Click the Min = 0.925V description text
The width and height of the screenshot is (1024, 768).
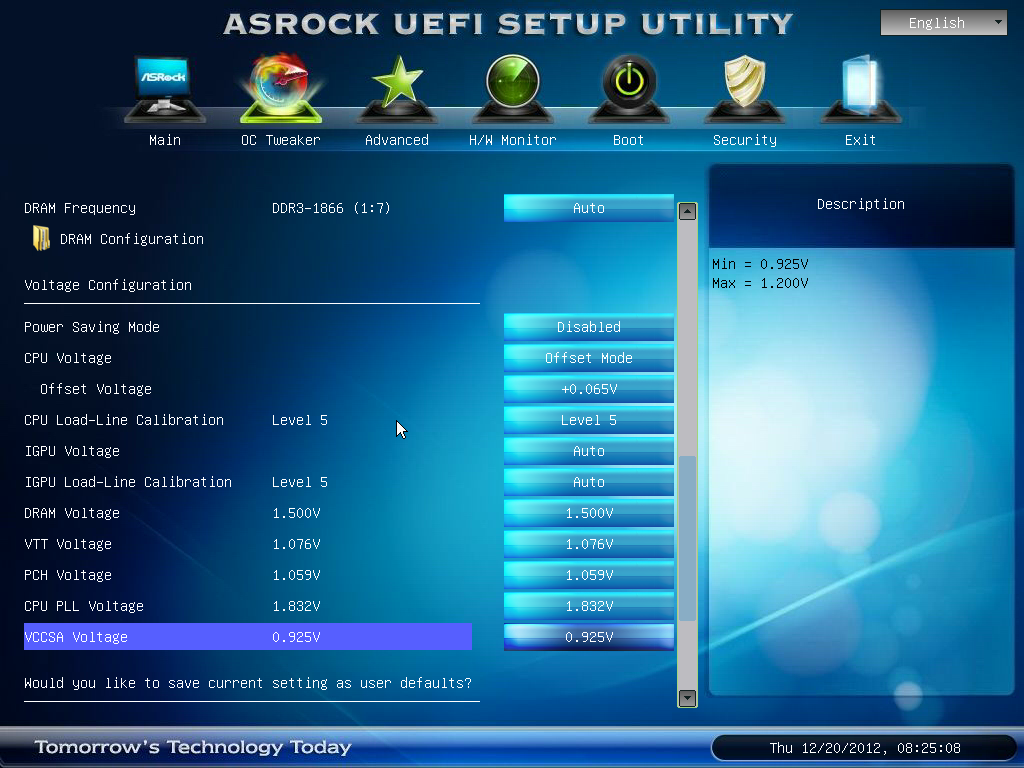pyautogui.click(x=760, y=264)
